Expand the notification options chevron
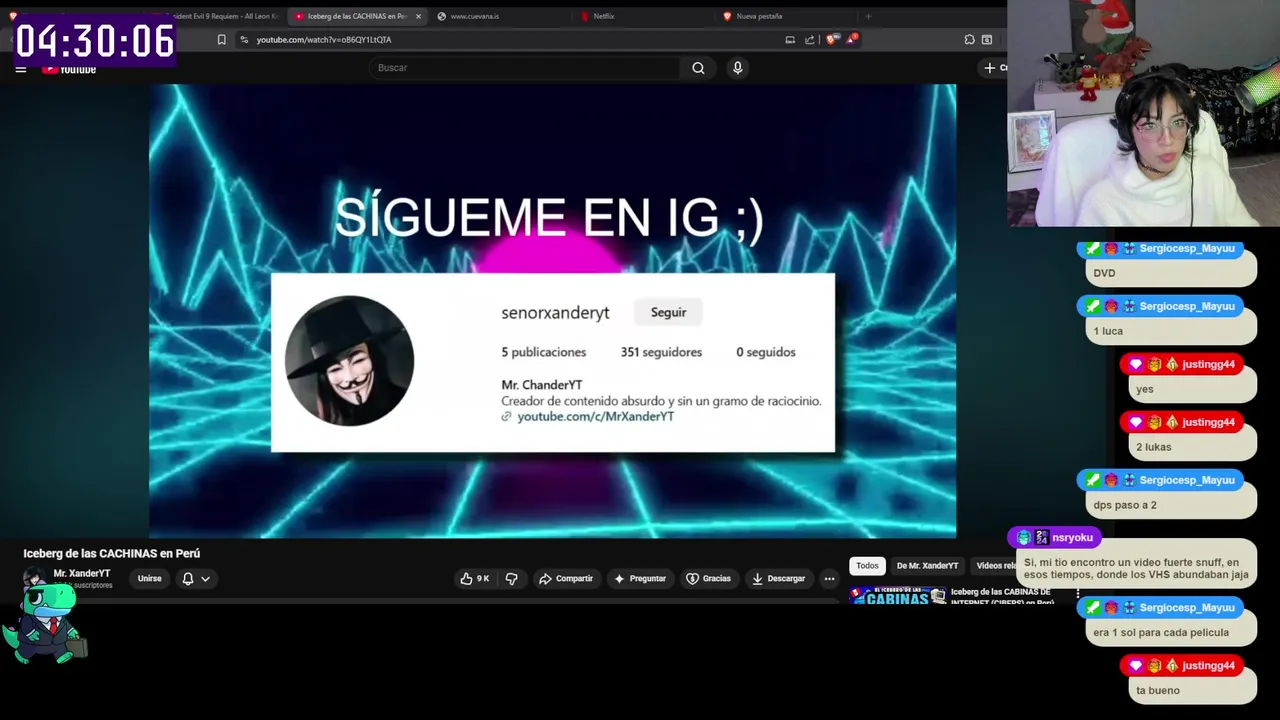 [205, 579]
